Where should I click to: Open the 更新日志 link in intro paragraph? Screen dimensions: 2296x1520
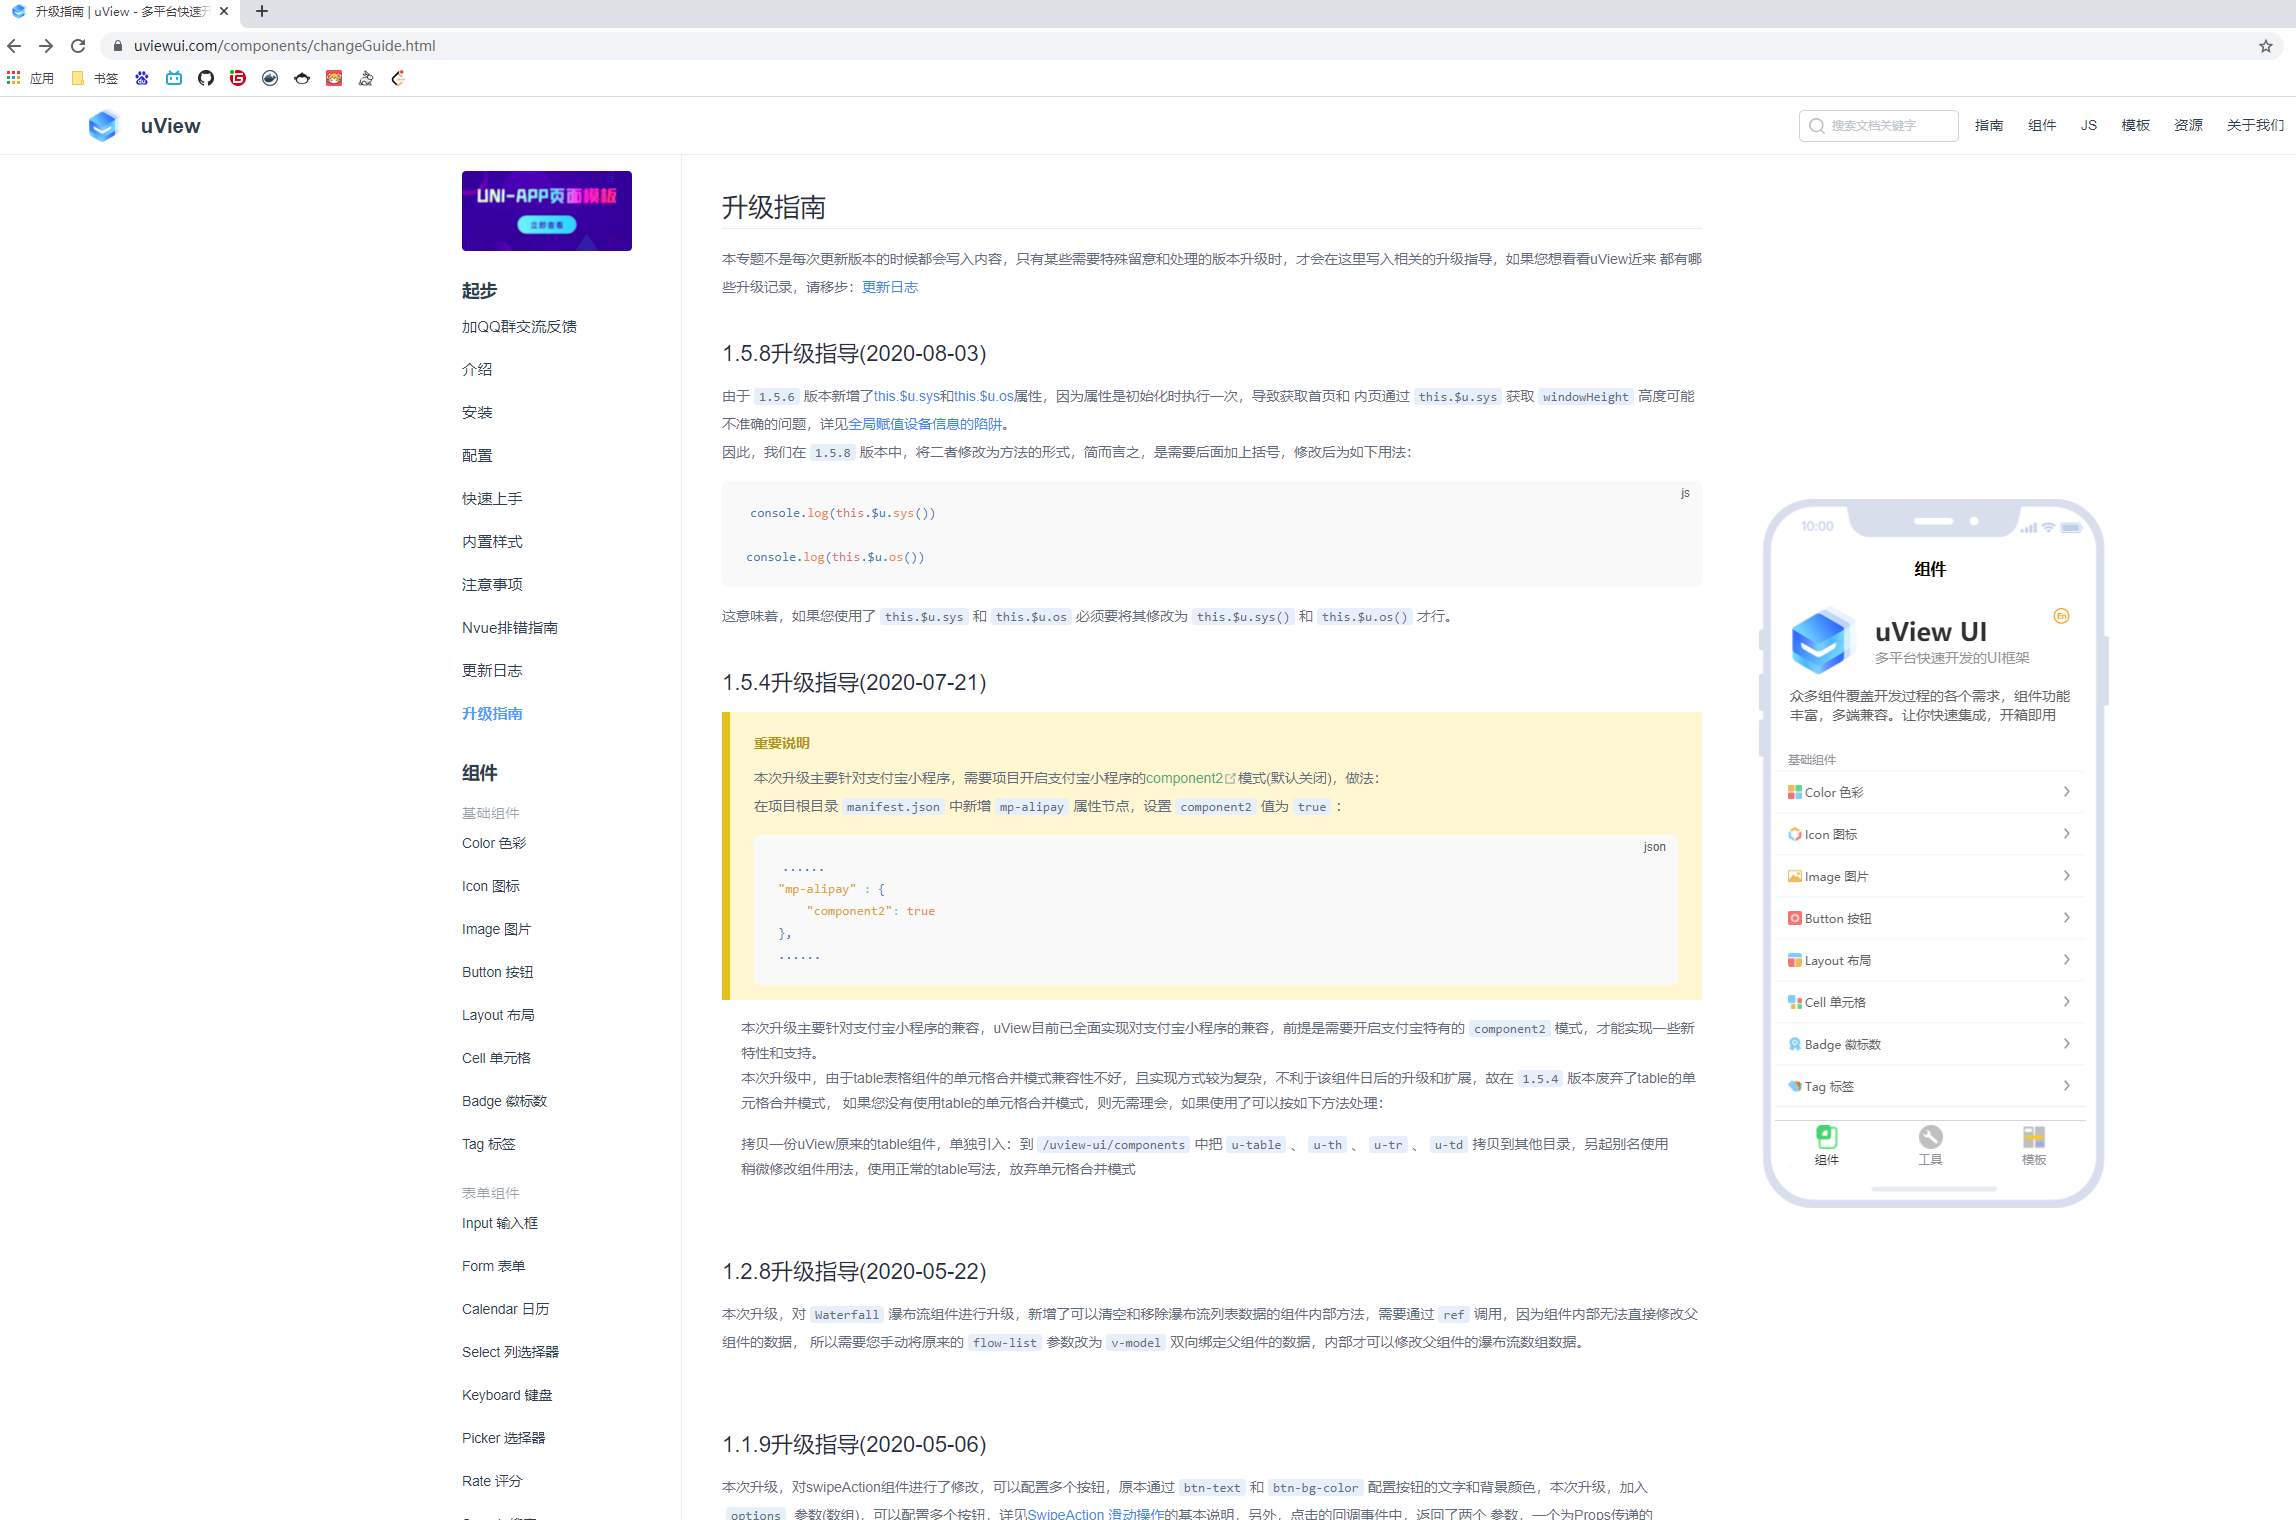[889, 287]
